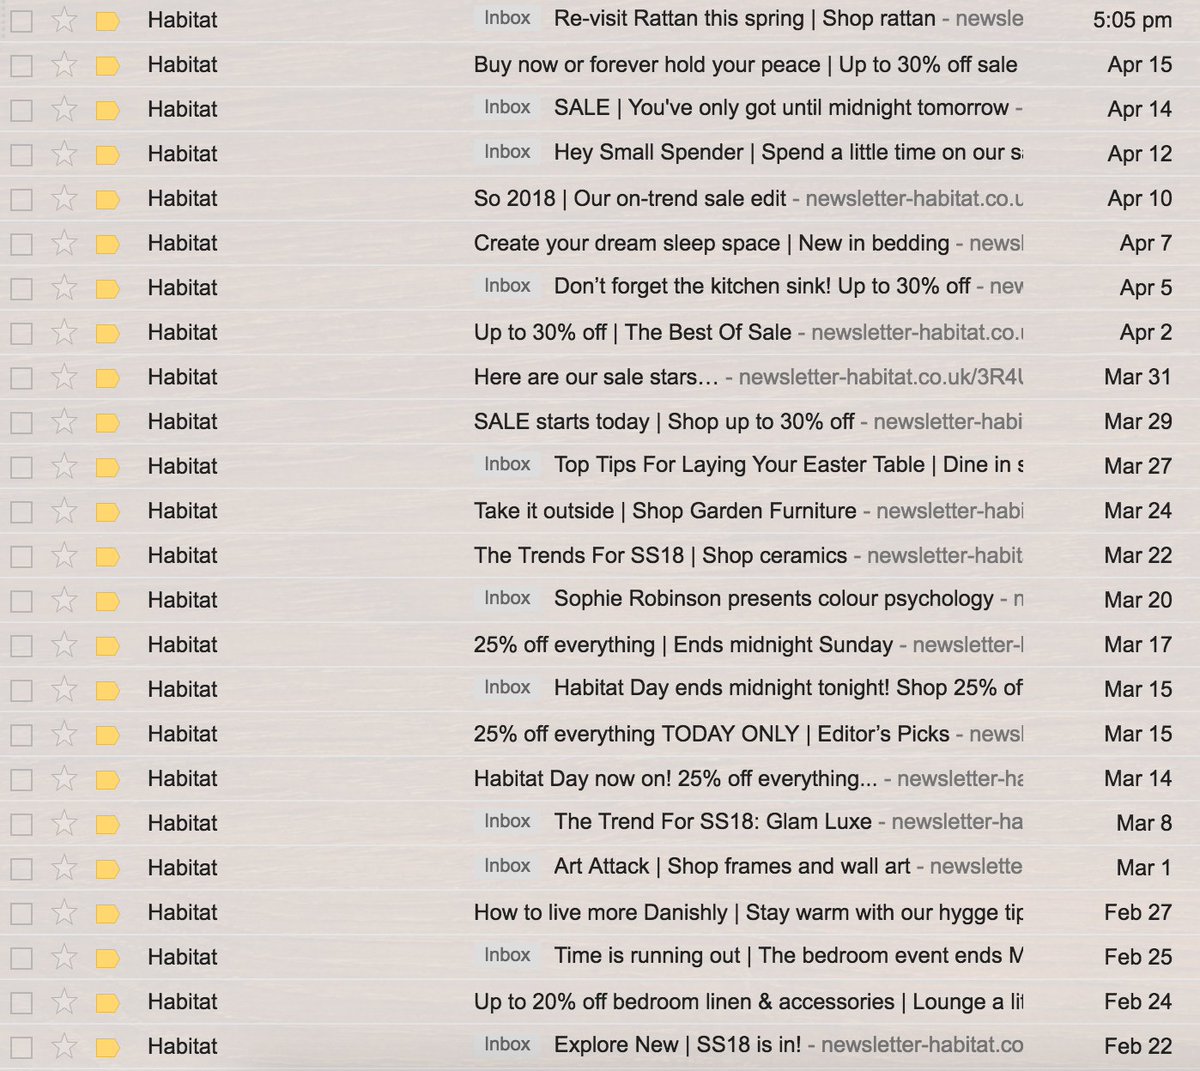Viewport: 1200px width, 1071px height.
Task: Click importance marker on How to live more Danishly email
Action: tap(108, 913)
